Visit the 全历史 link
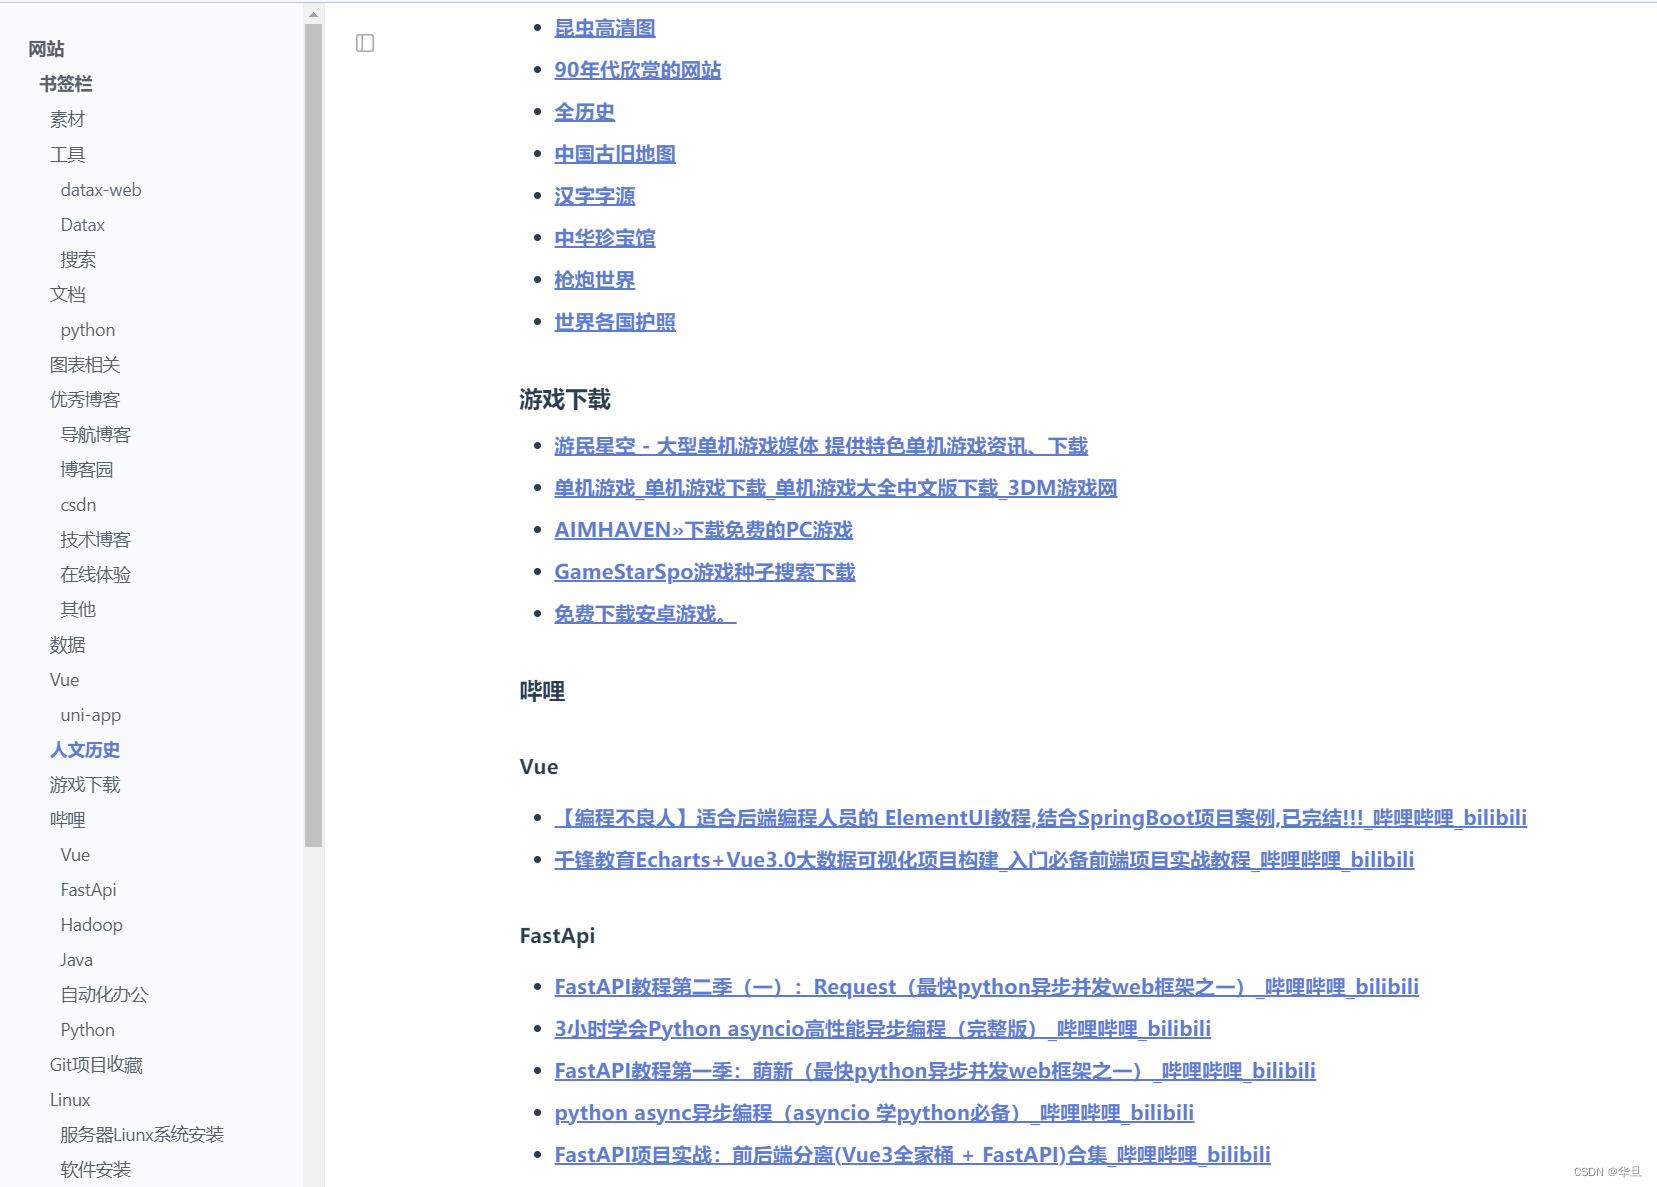Screen dimensions: 1657x1187 (585, 112)
